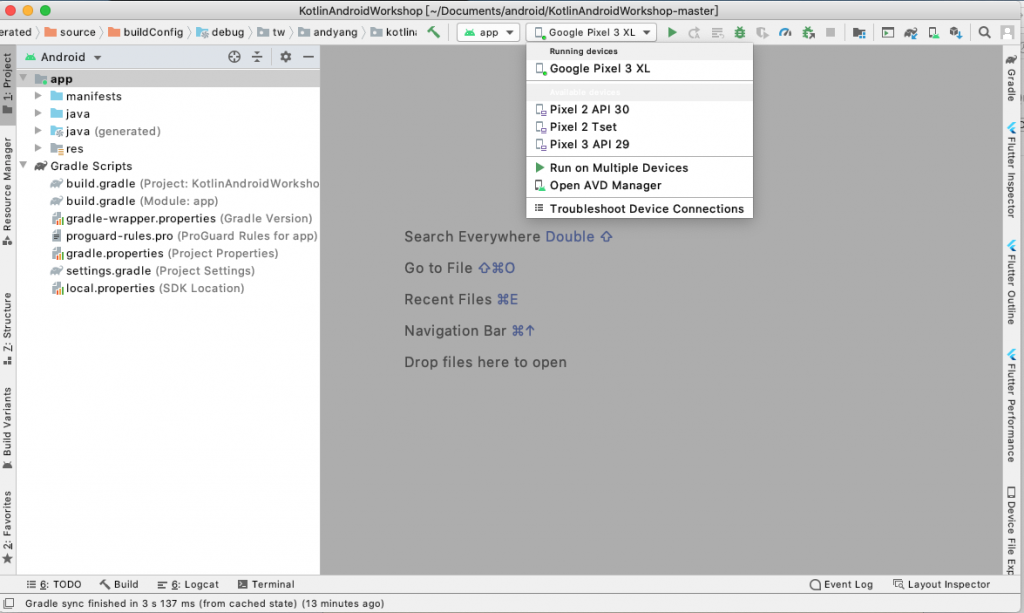Select running device Google Pixel 3 XL
Screen dimensions: 1024x613
pos(639,69)
